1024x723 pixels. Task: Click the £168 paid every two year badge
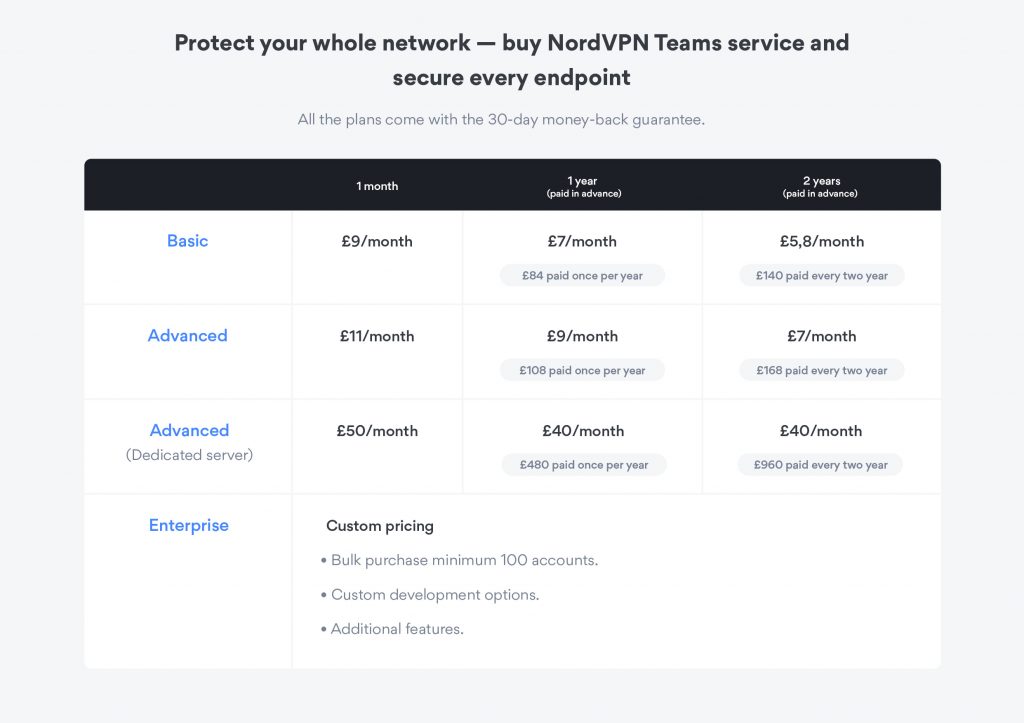(821, 371)
